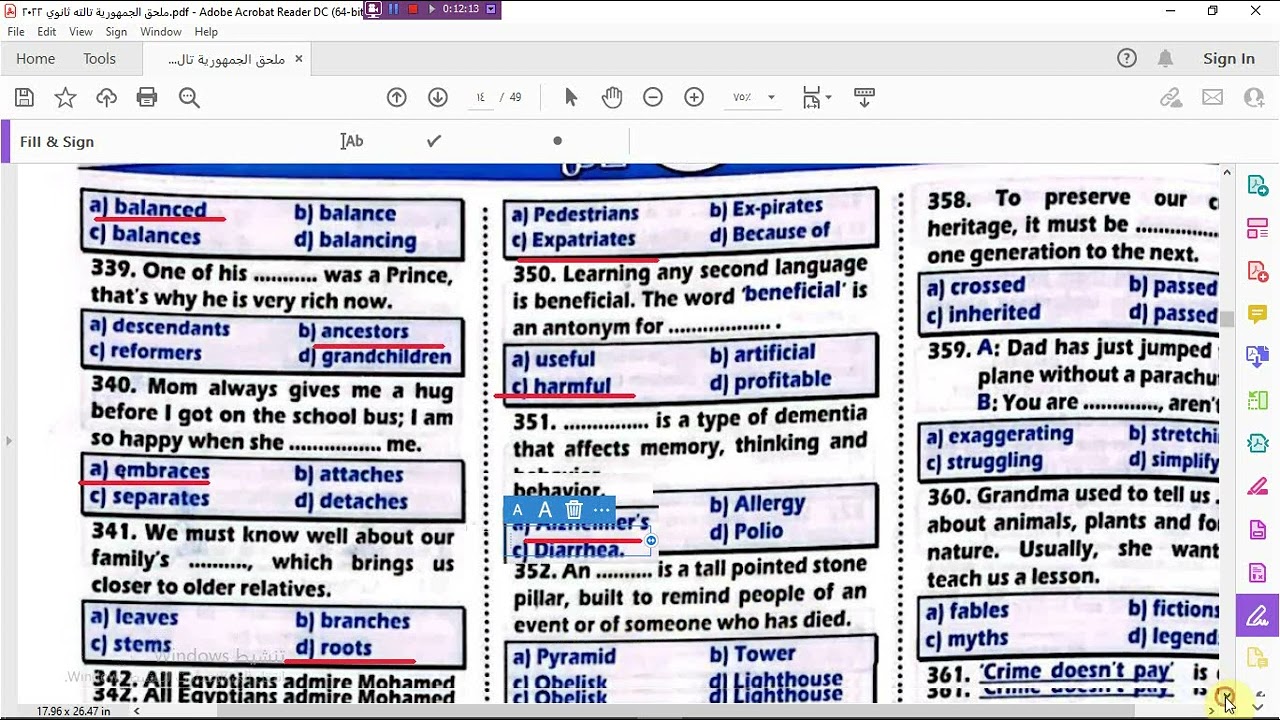
Task: Open the teal compress tool in right panel
Action: click(1257, 443)
